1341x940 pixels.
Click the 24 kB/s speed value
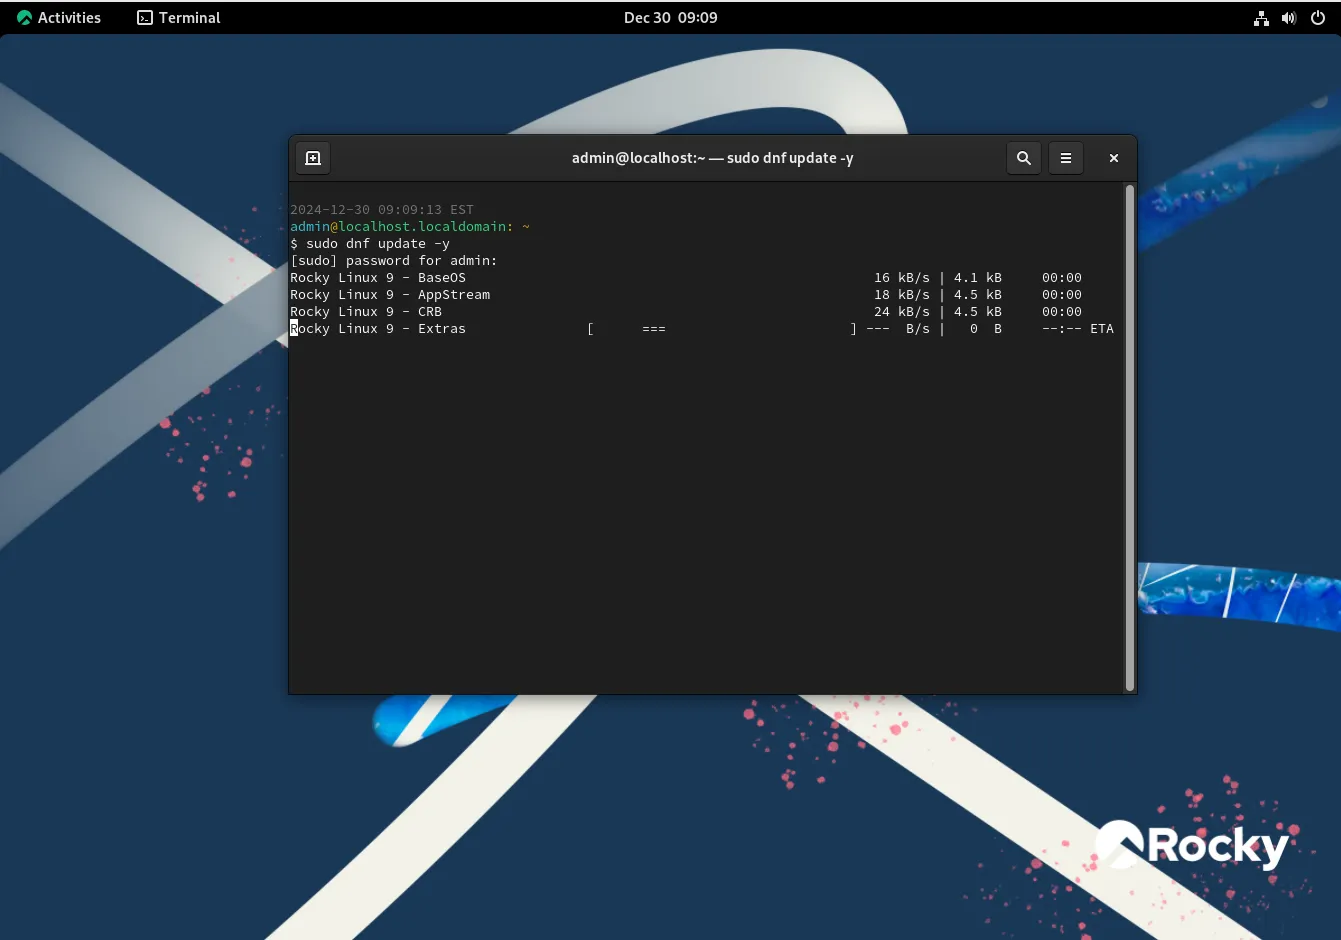coord(902,312)
